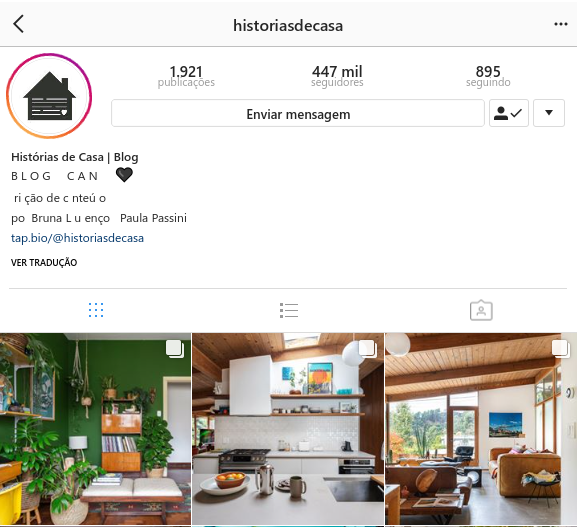Send a message to historiasdecasa
Image resolution: width=577 pixels, height=527 pixels.
point(298,113)
